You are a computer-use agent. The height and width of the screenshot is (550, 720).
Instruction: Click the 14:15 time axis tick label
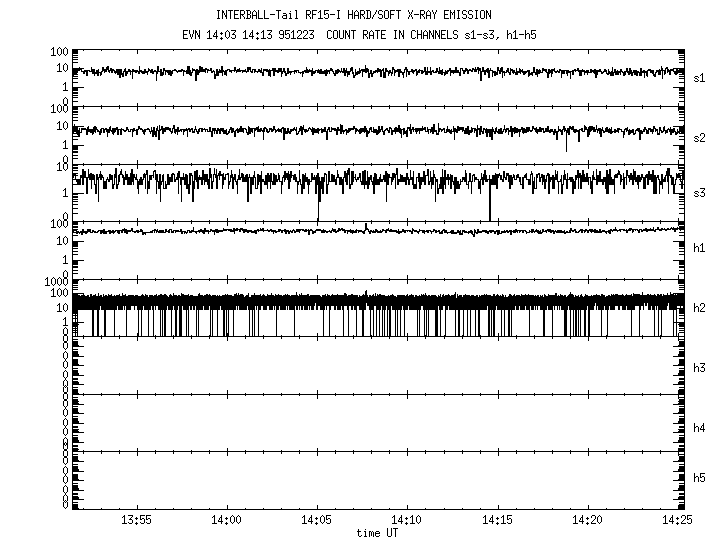[497, 521]
